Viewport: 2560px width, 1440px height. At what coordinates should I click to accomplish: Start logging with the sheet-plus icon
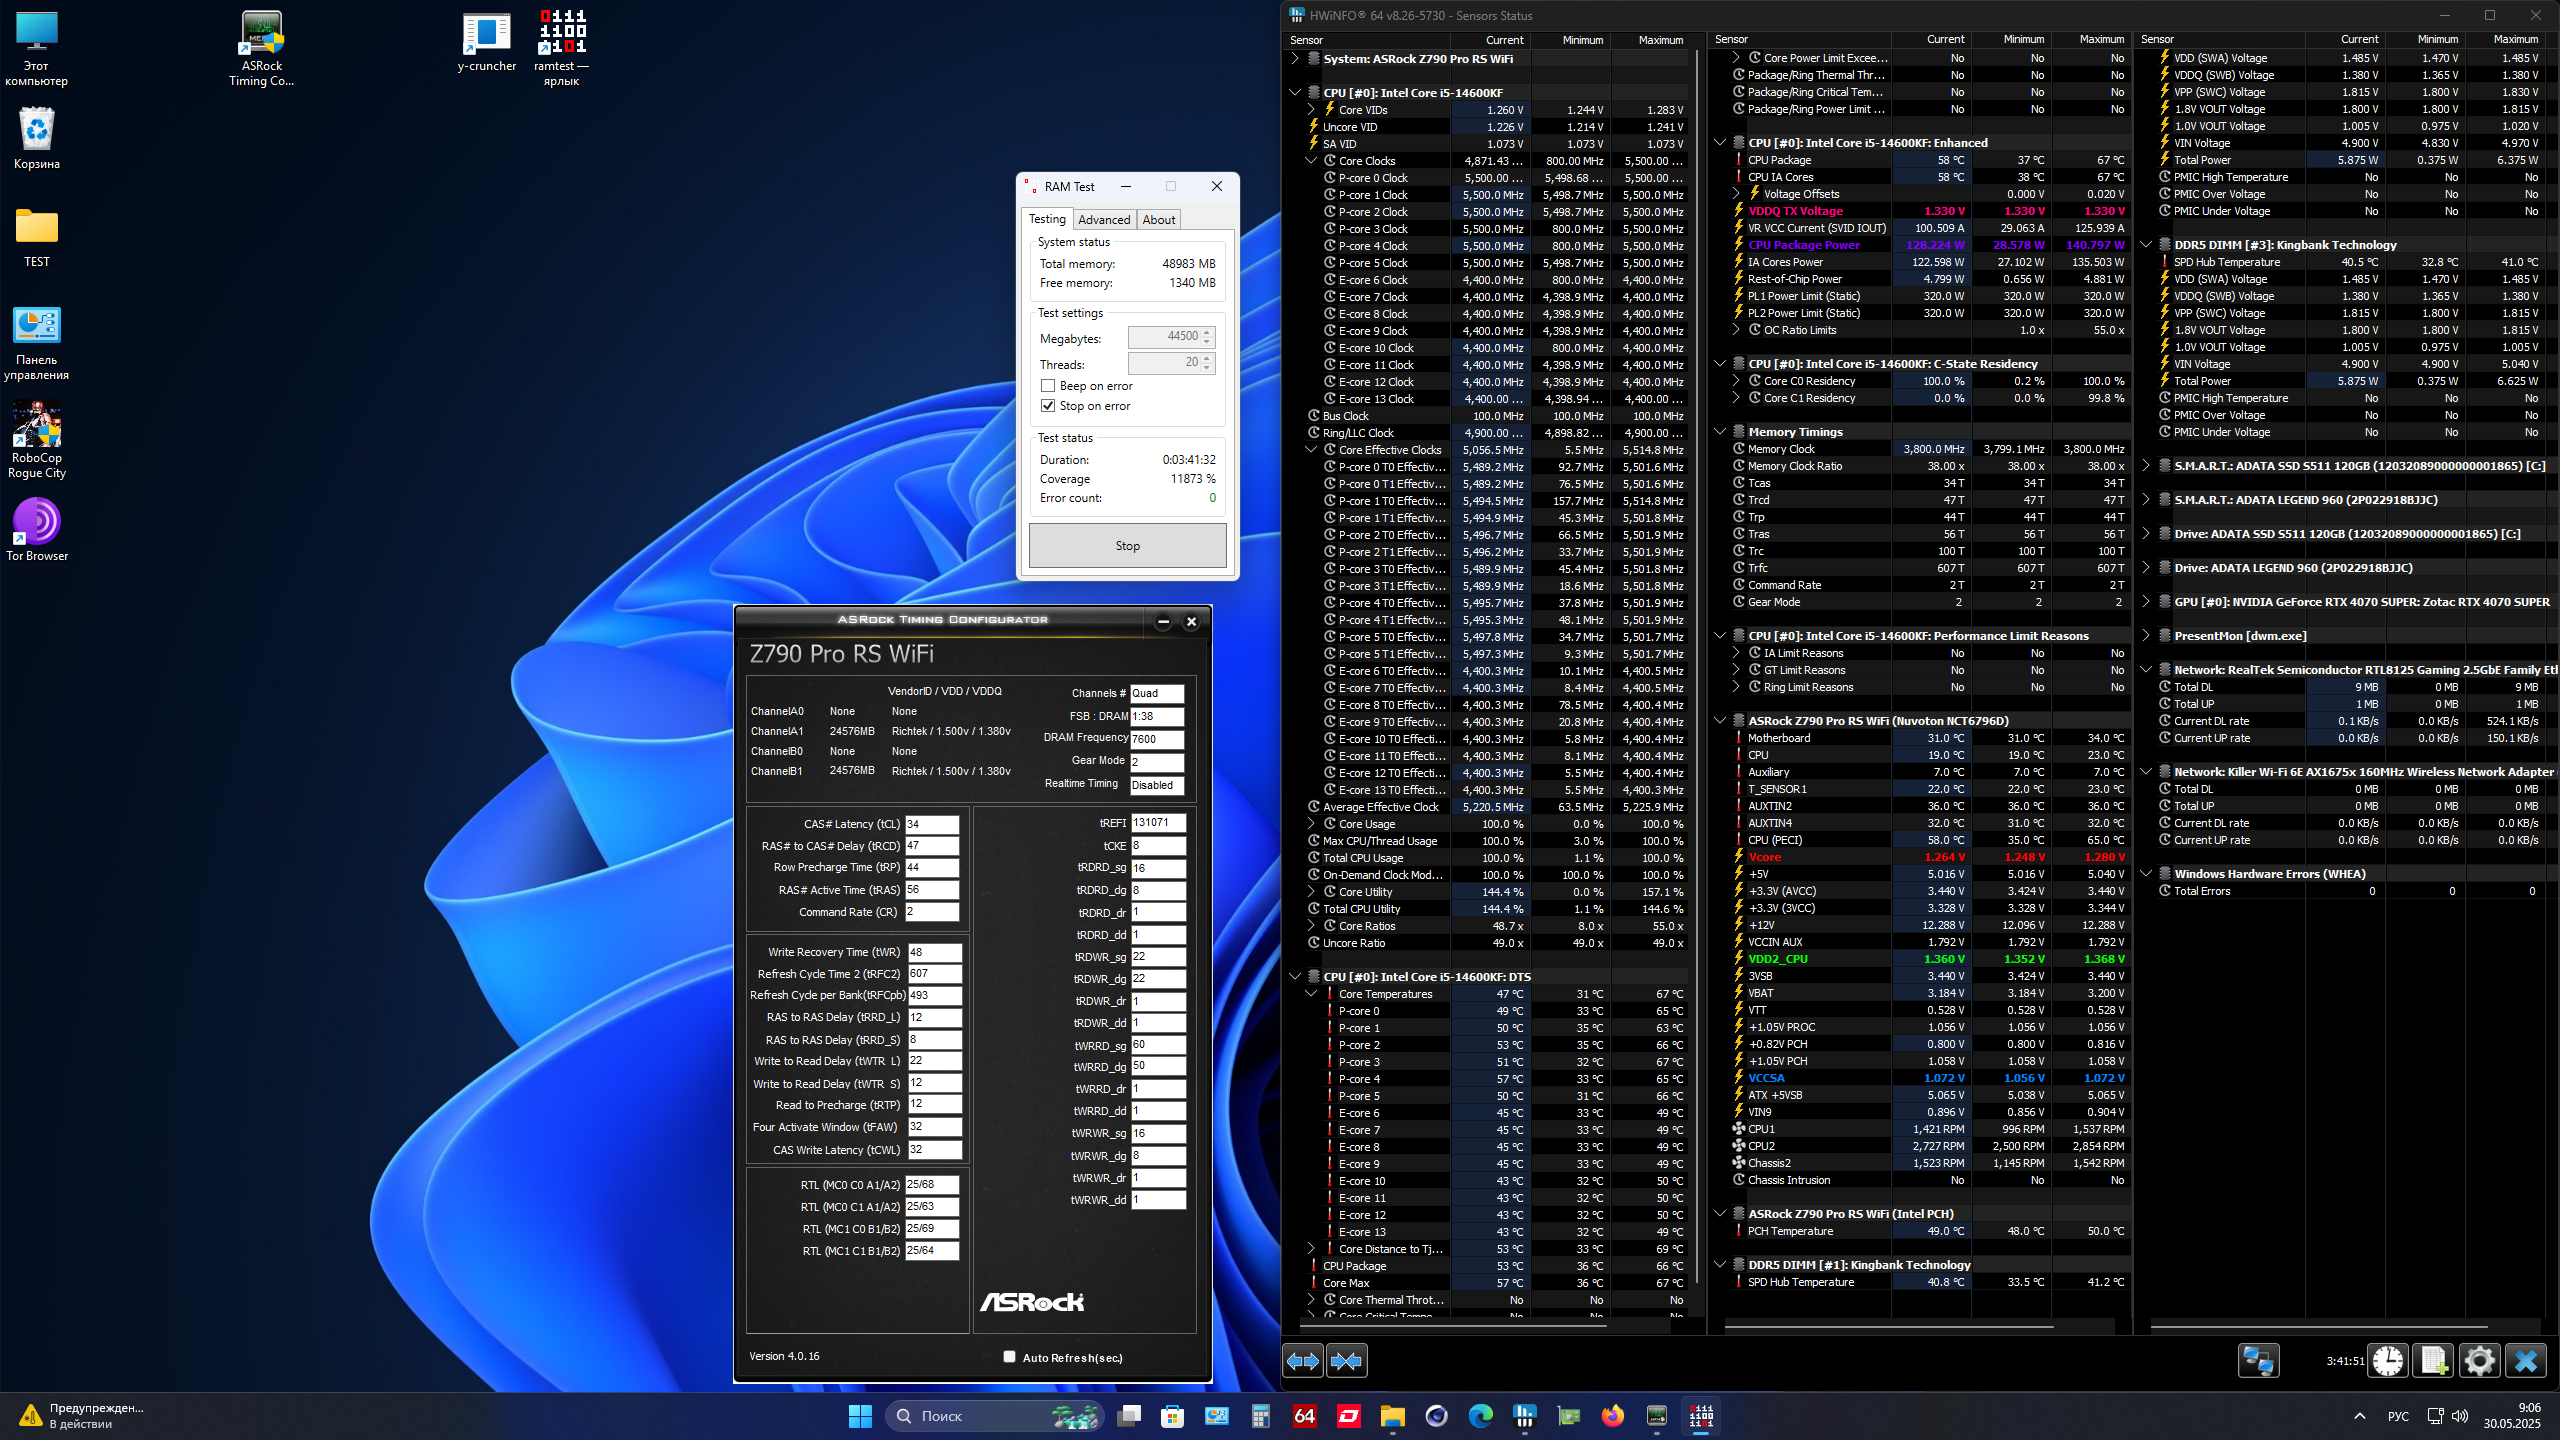coord(2433,1361)
